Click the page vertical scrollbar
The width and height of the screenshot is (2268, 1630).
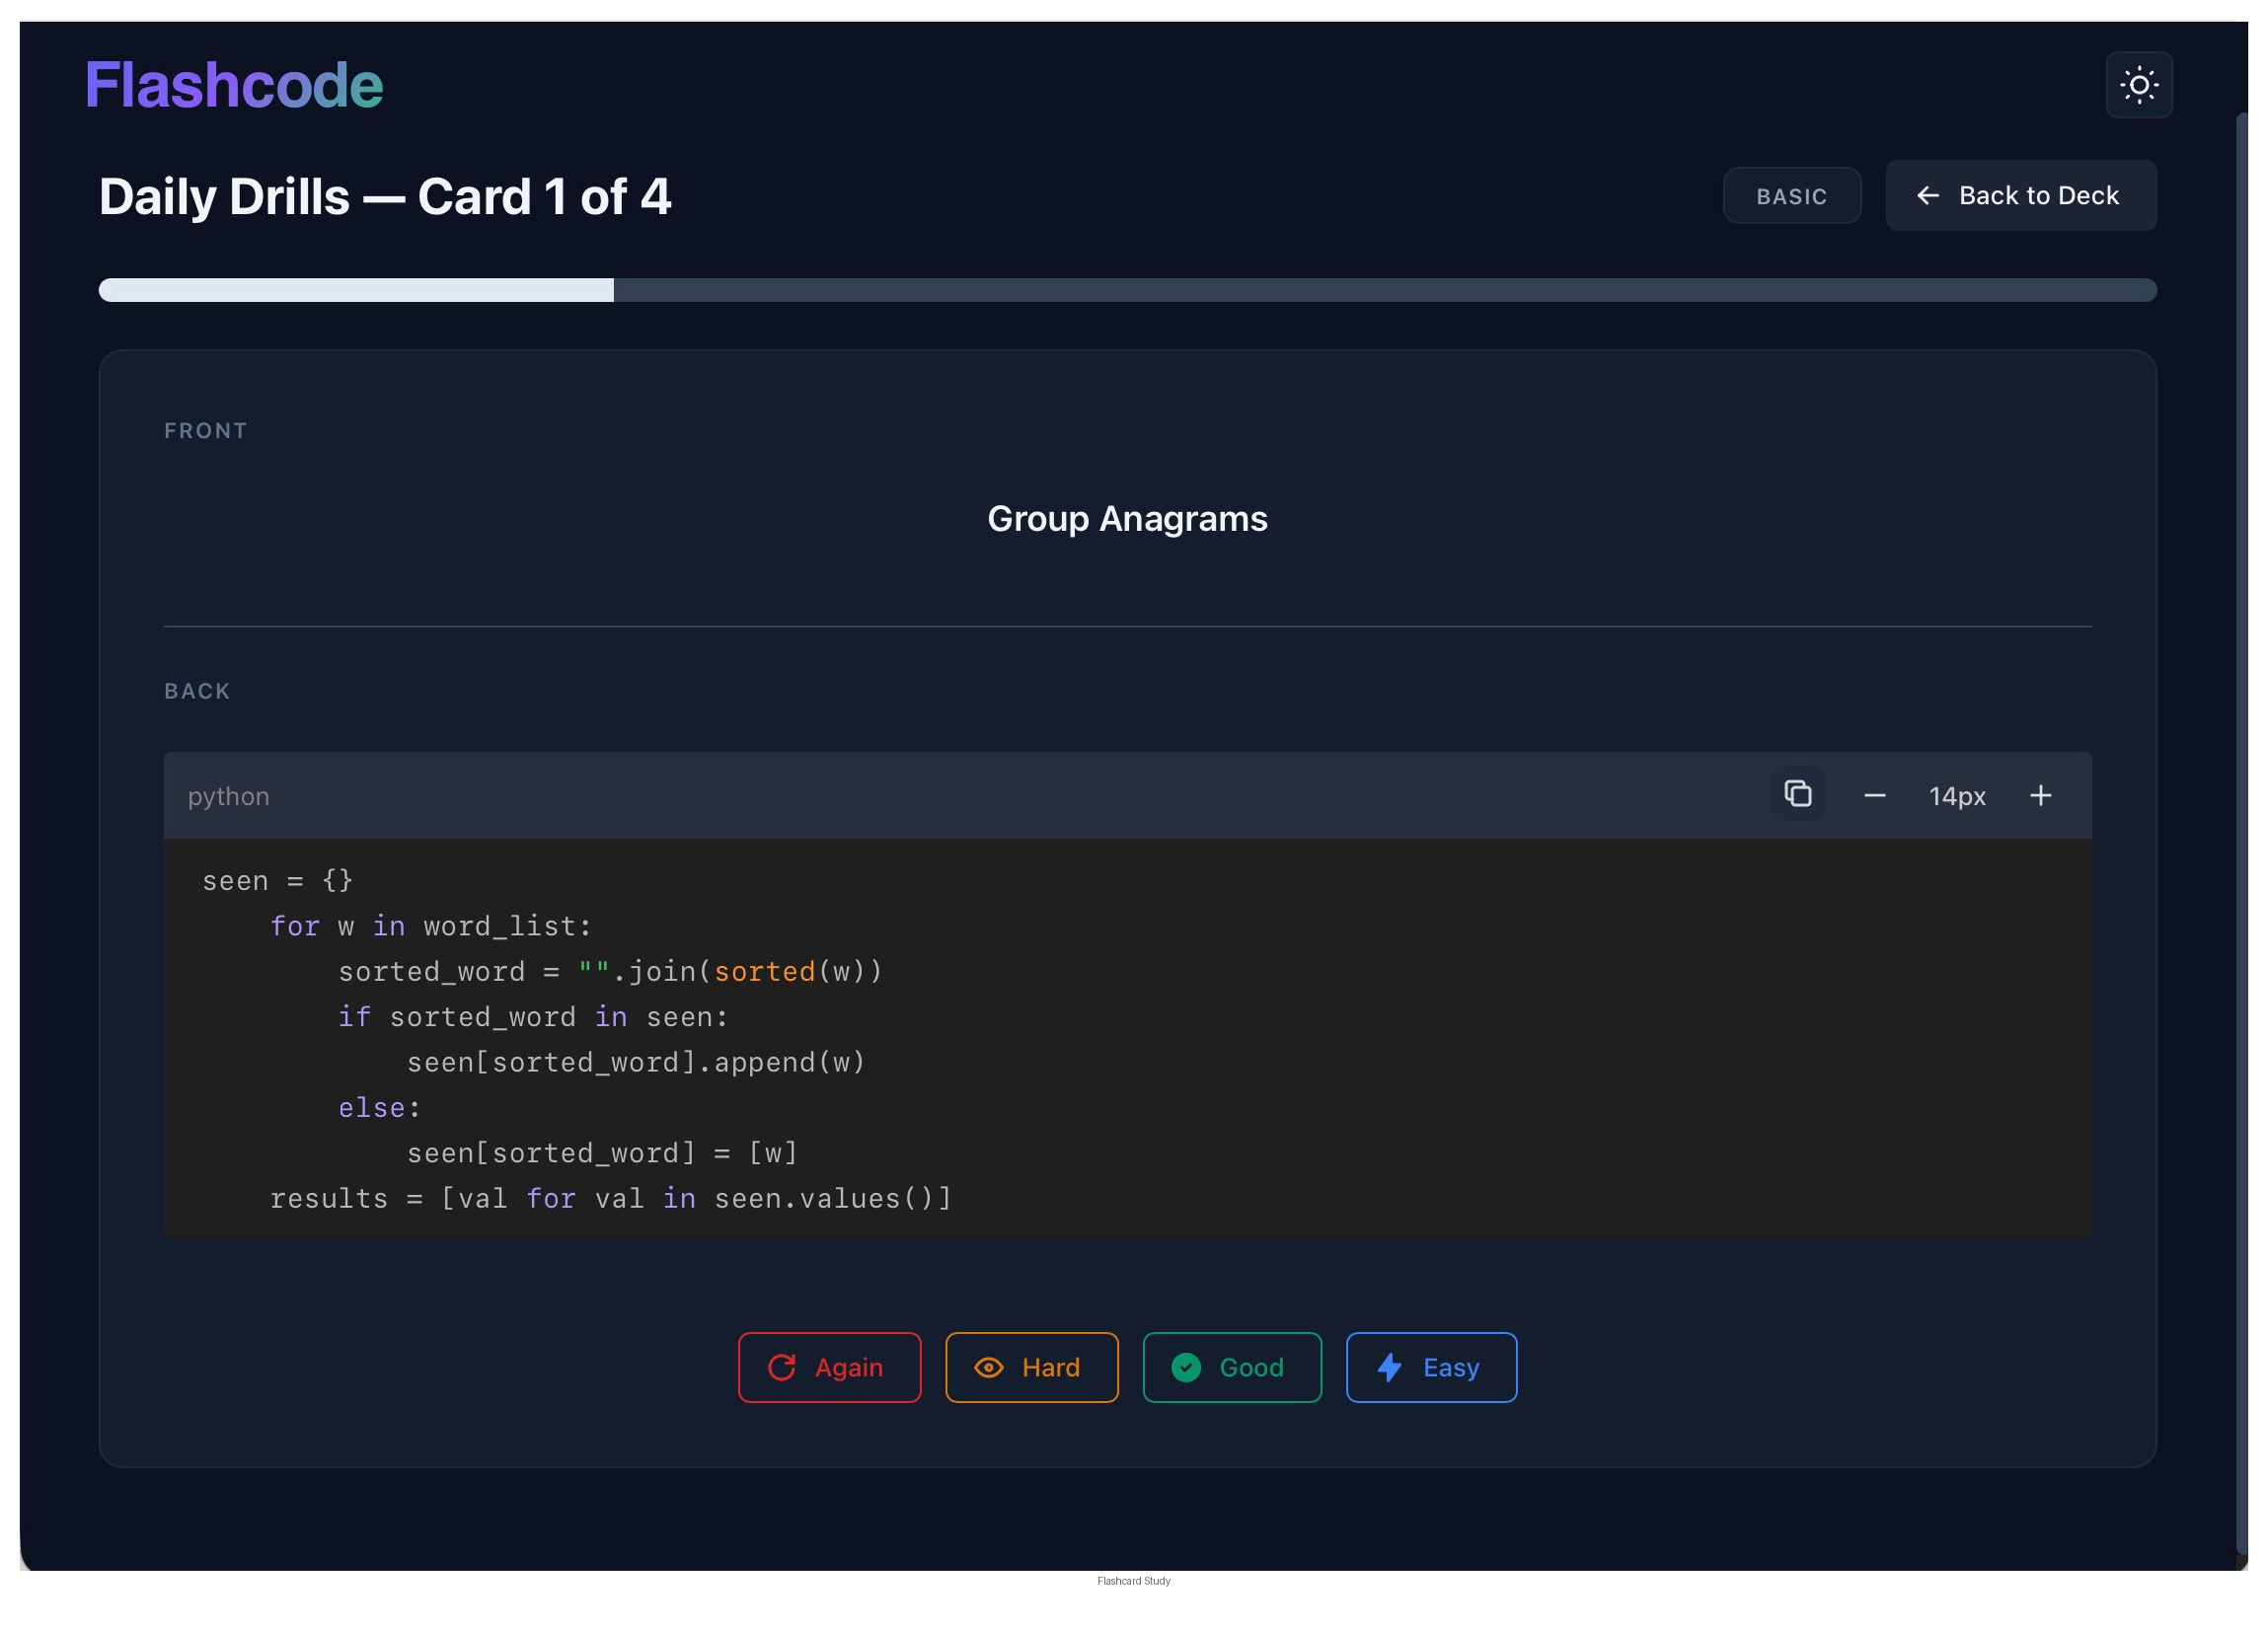(2240, 835)
